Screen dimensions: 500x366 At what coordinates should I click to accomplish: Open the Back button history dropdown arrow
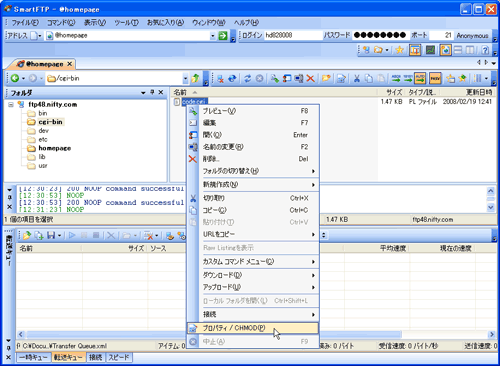(23, 79)
